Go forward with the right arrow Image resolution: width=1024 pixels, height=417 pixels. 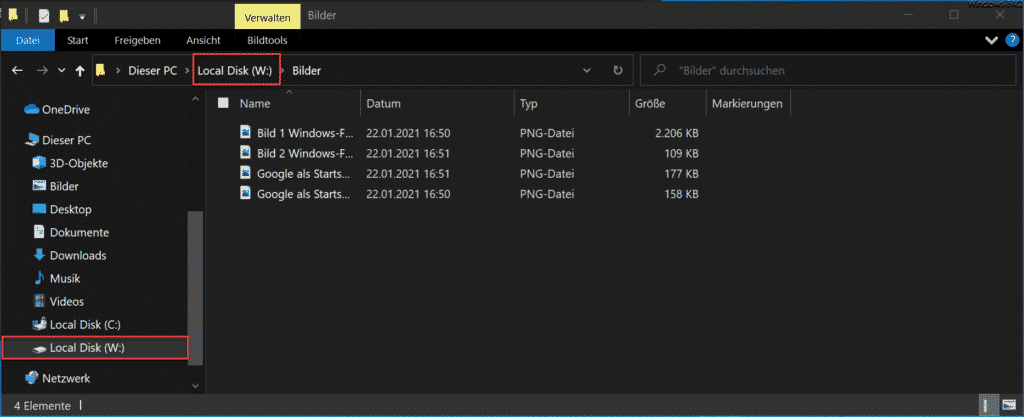(x=42, y=70)
